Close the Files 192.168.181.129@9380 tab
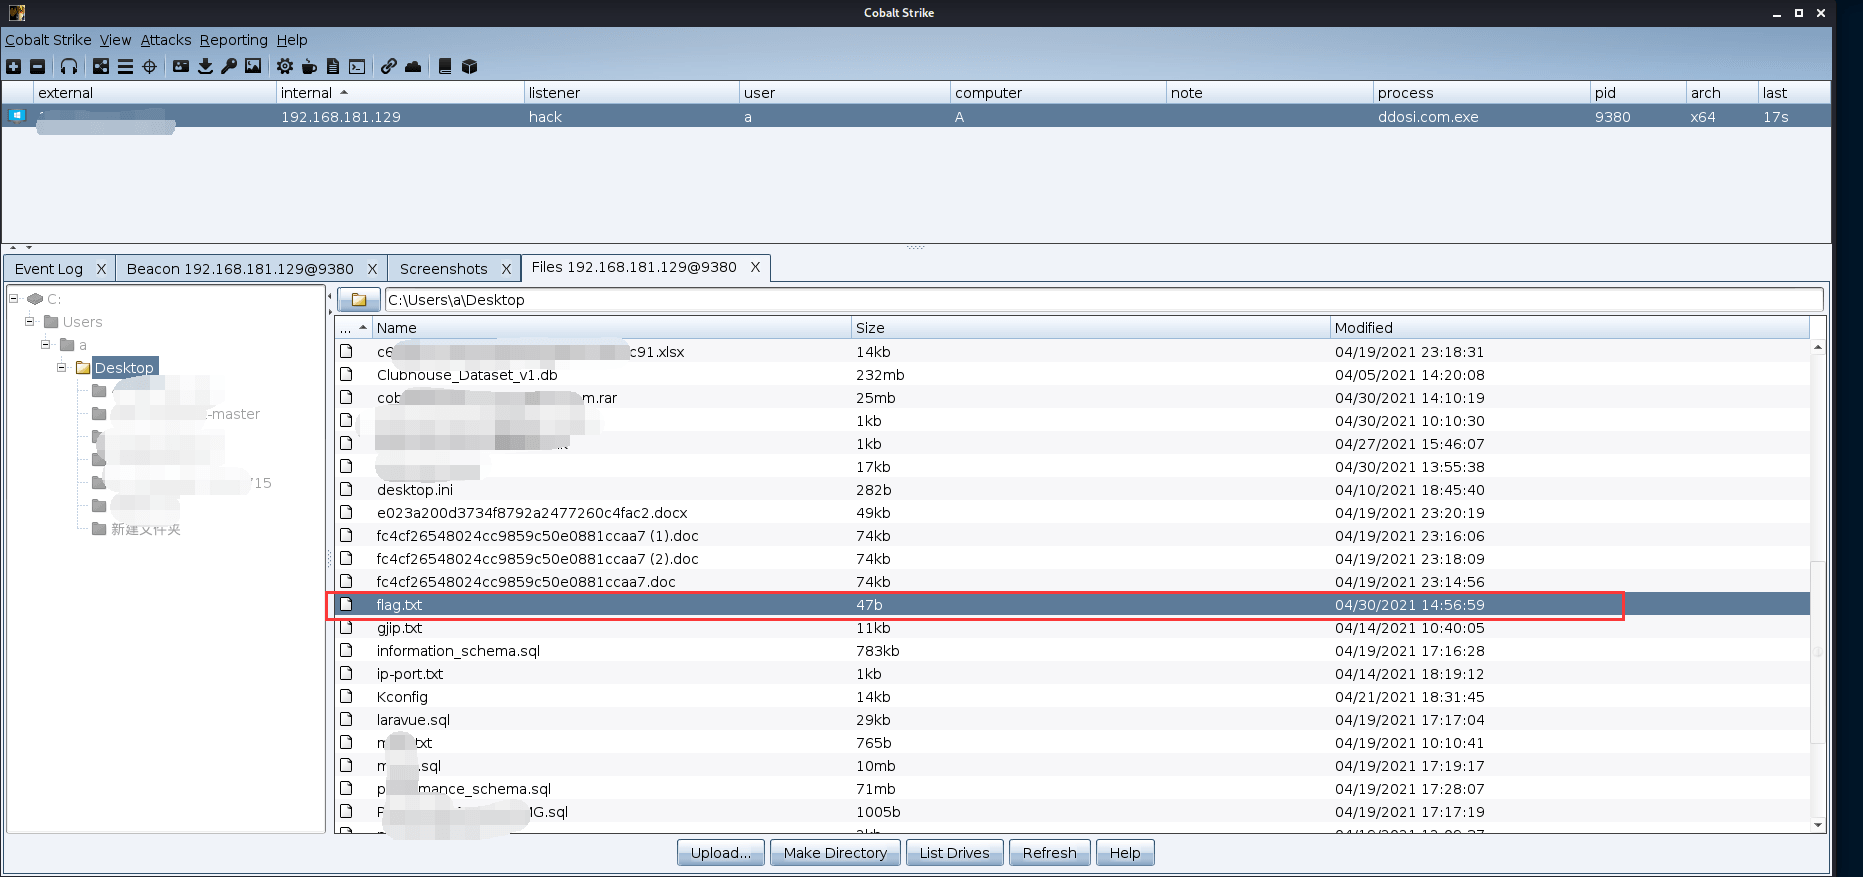 pyautogui.click(x=755, y=267)
